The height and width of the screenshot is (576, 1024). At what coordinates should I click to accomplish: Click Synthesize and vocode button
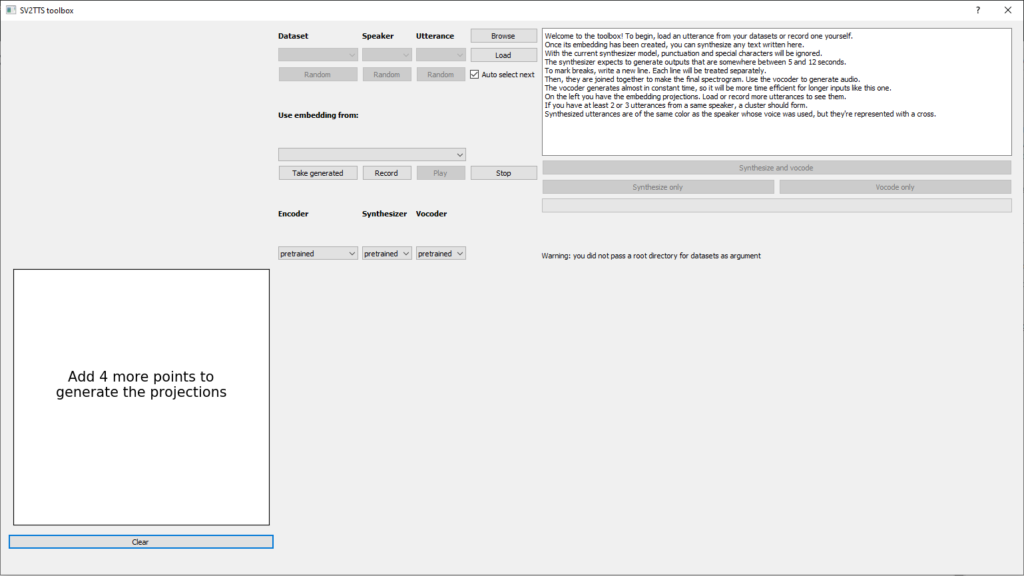[776, 168]
